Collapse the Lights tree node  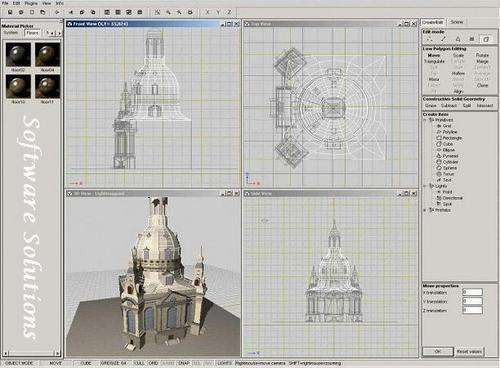425,186
